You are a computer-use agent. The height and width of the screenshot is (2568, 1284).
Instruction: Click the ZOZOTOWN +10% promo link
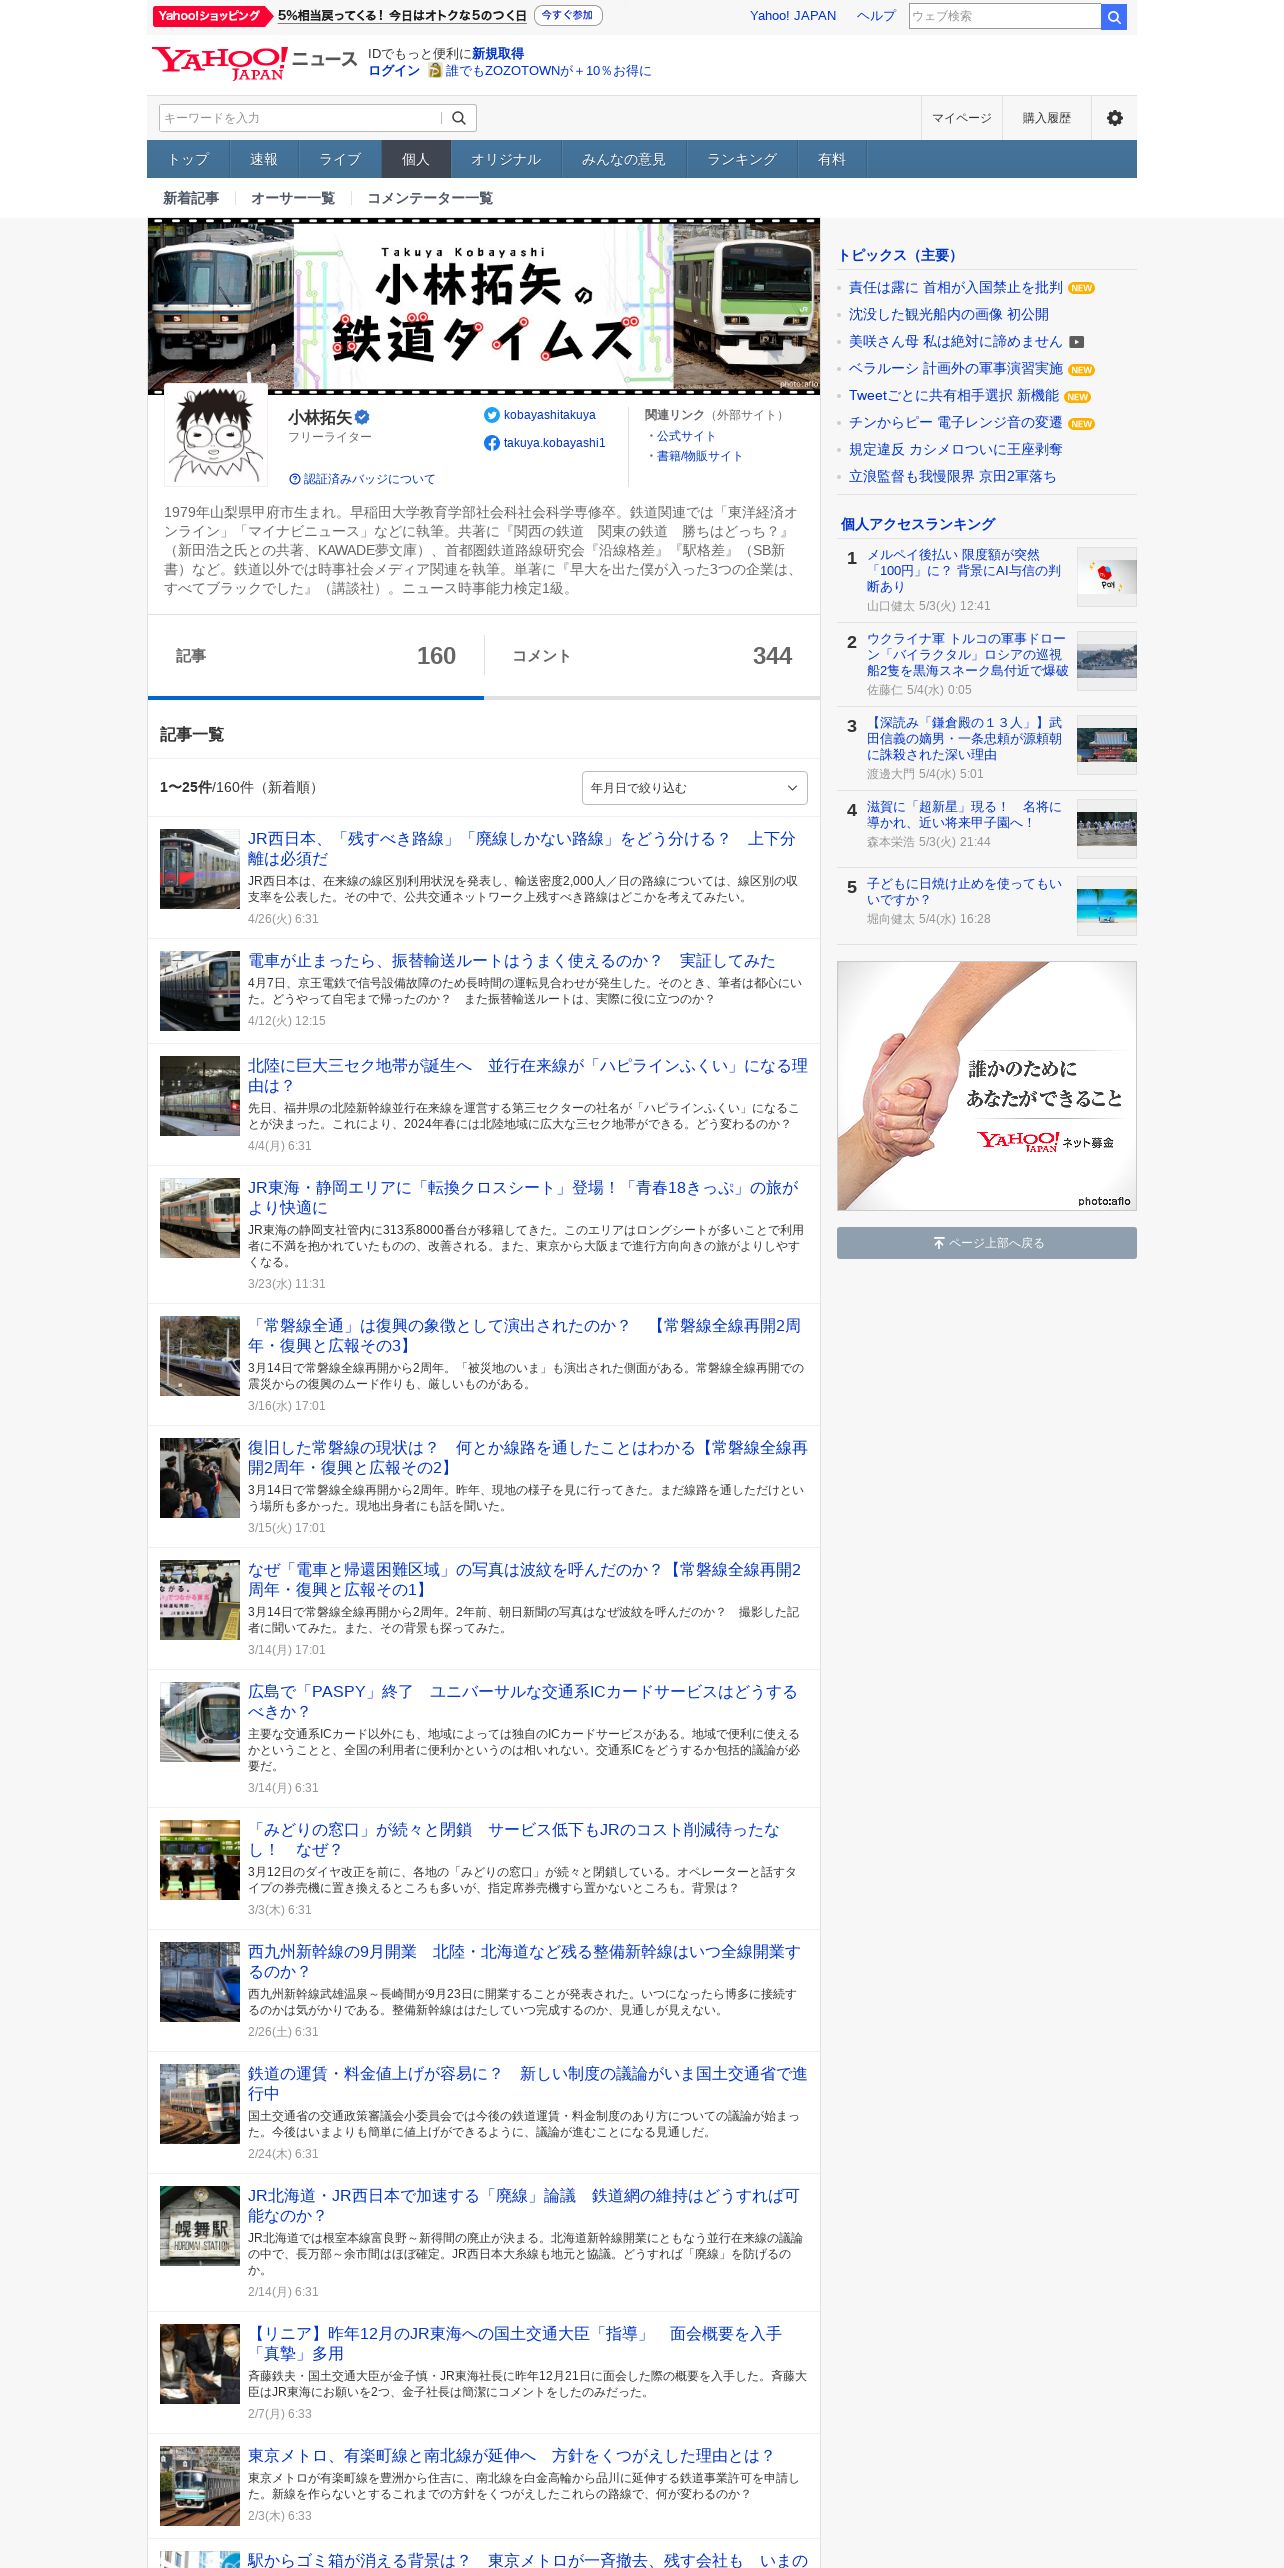[548, 71]
